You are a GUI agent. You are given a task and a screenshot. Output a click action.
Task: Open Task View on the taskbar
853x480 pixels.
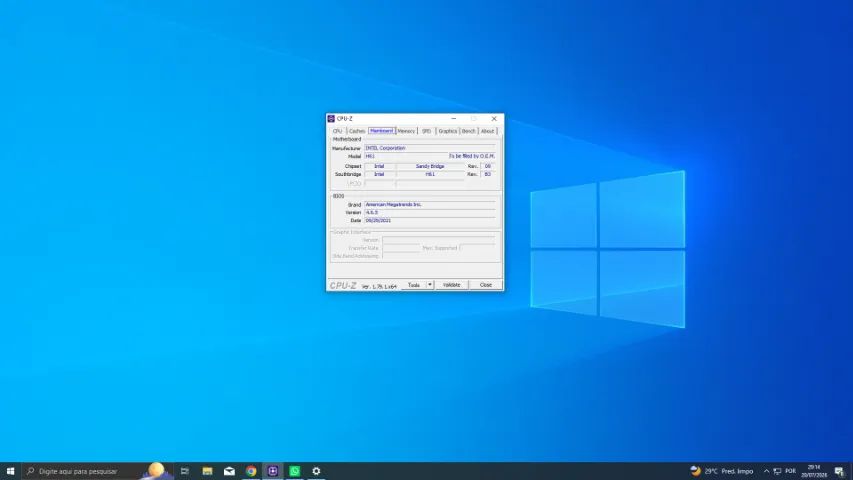click(185, 471)
